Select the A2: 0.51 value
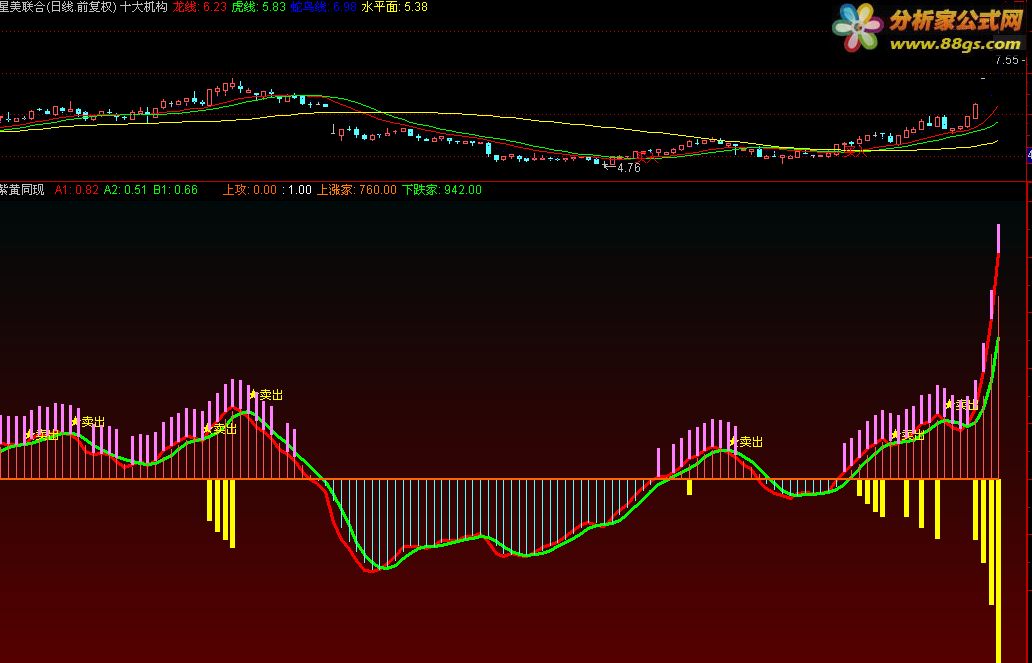This screenshot has height=663, width=1032. (125, 190)
